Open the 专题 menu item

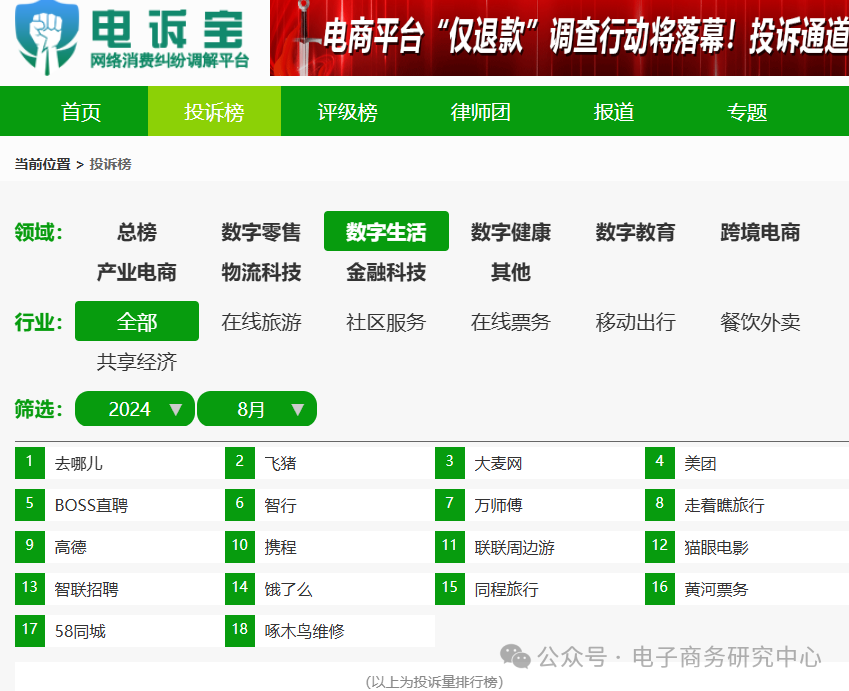pyautogui.click(x=746, y=111)
